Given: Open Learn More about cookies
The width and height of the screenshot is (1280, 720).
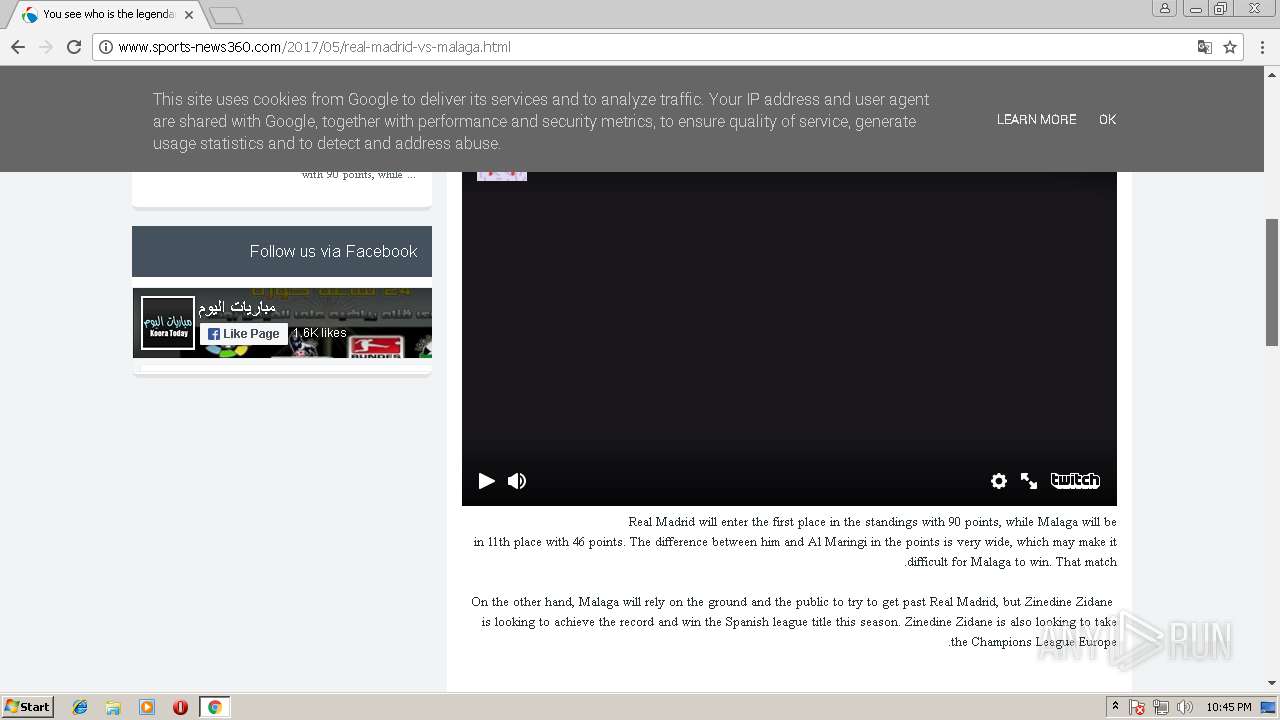Looking at the screenshot, I should [x=1036, y=119].
